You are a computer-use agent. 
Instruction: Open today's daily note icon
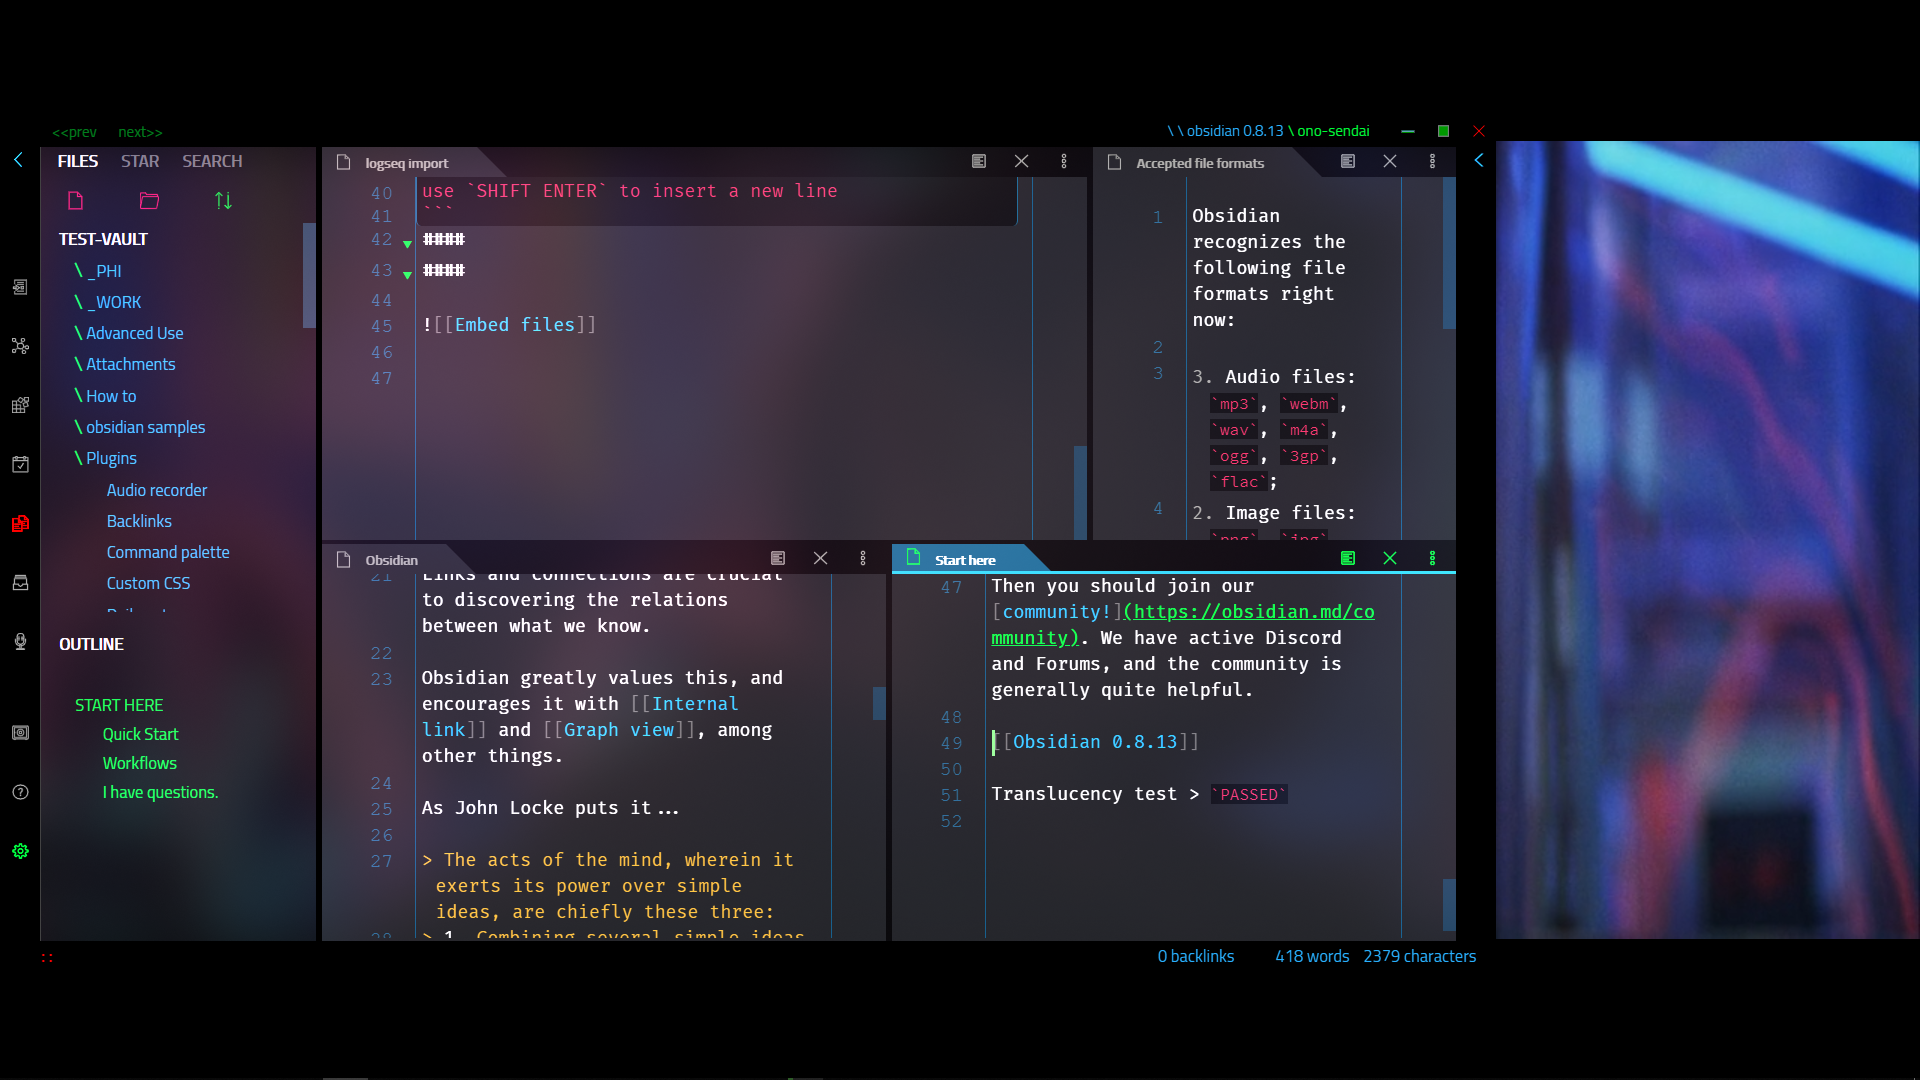pyautogui.click(x=20, y=464)
